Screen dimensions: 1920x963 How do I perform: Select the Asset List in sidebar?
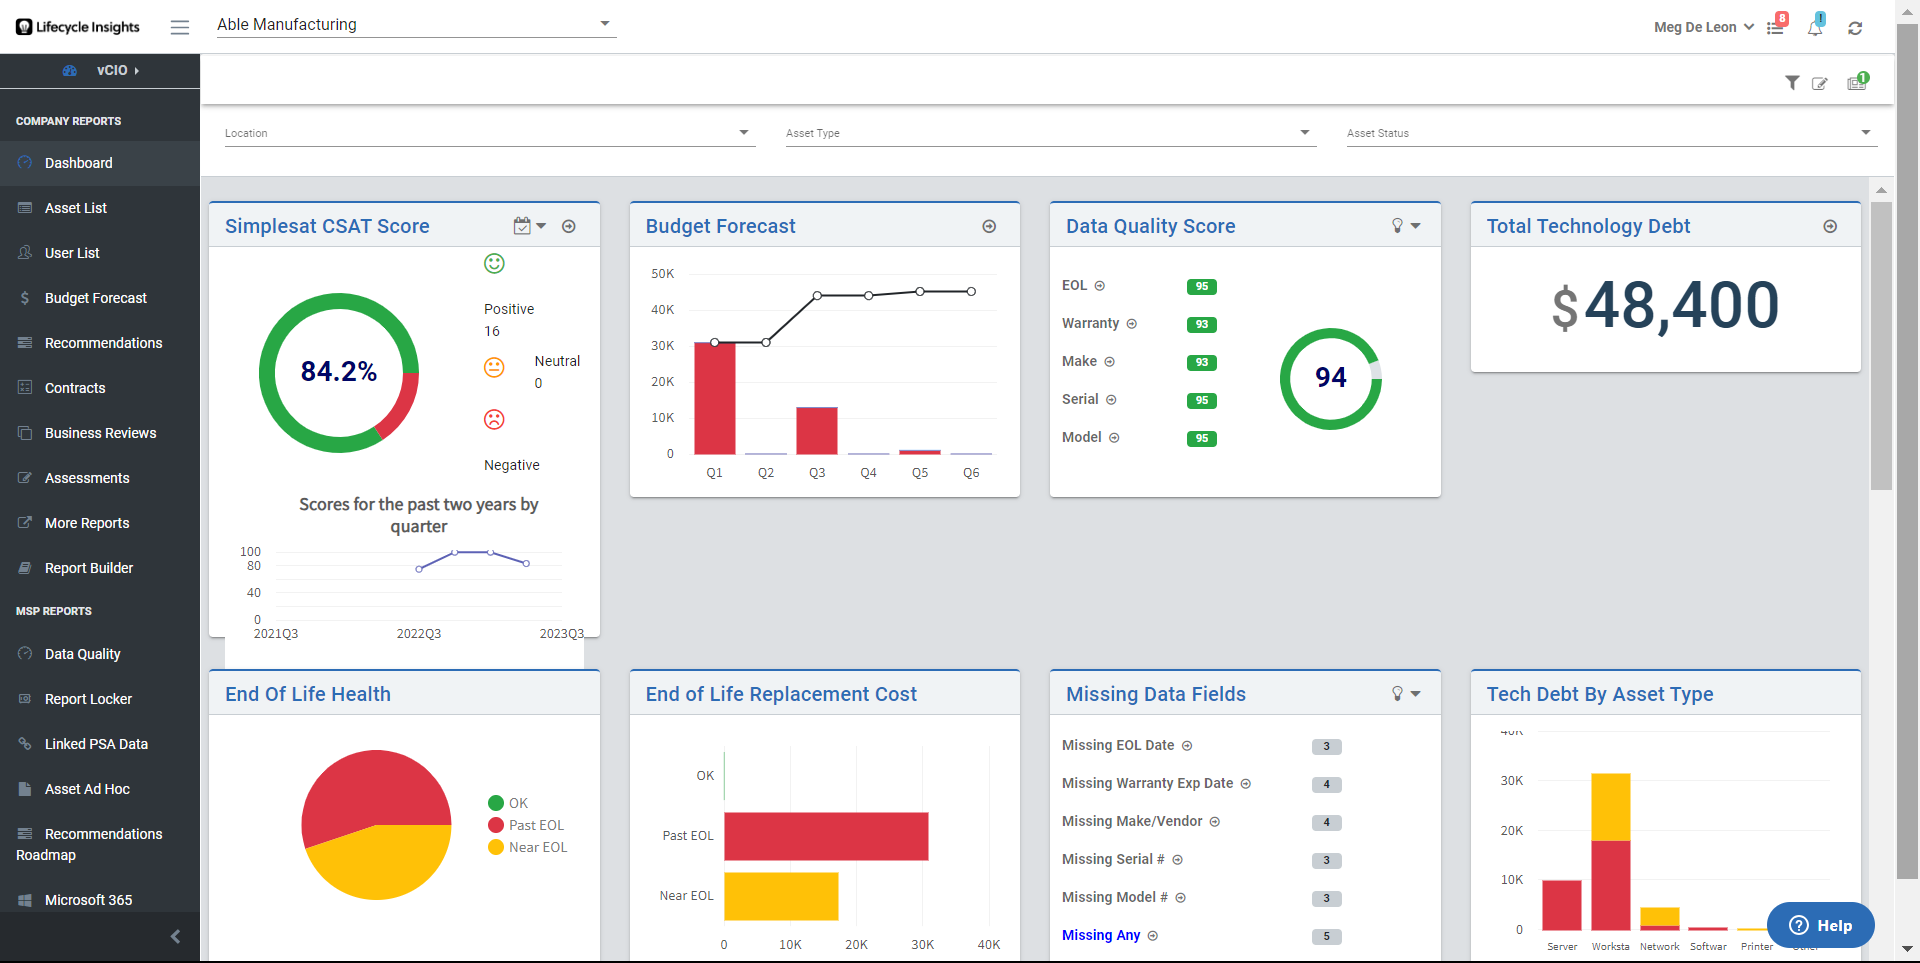75,208
